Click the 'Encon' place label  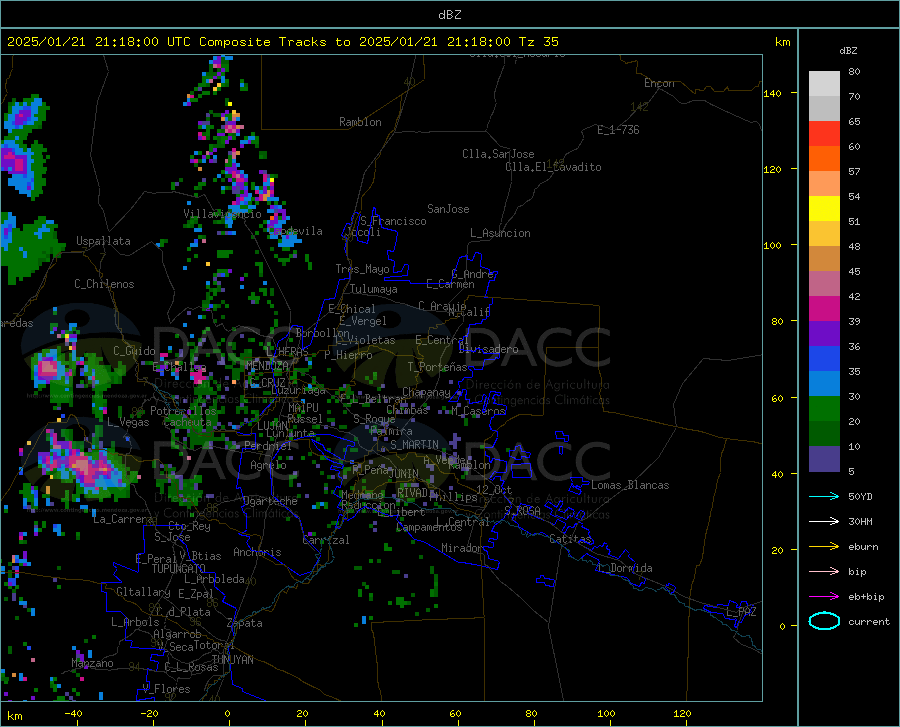[659, 83]
